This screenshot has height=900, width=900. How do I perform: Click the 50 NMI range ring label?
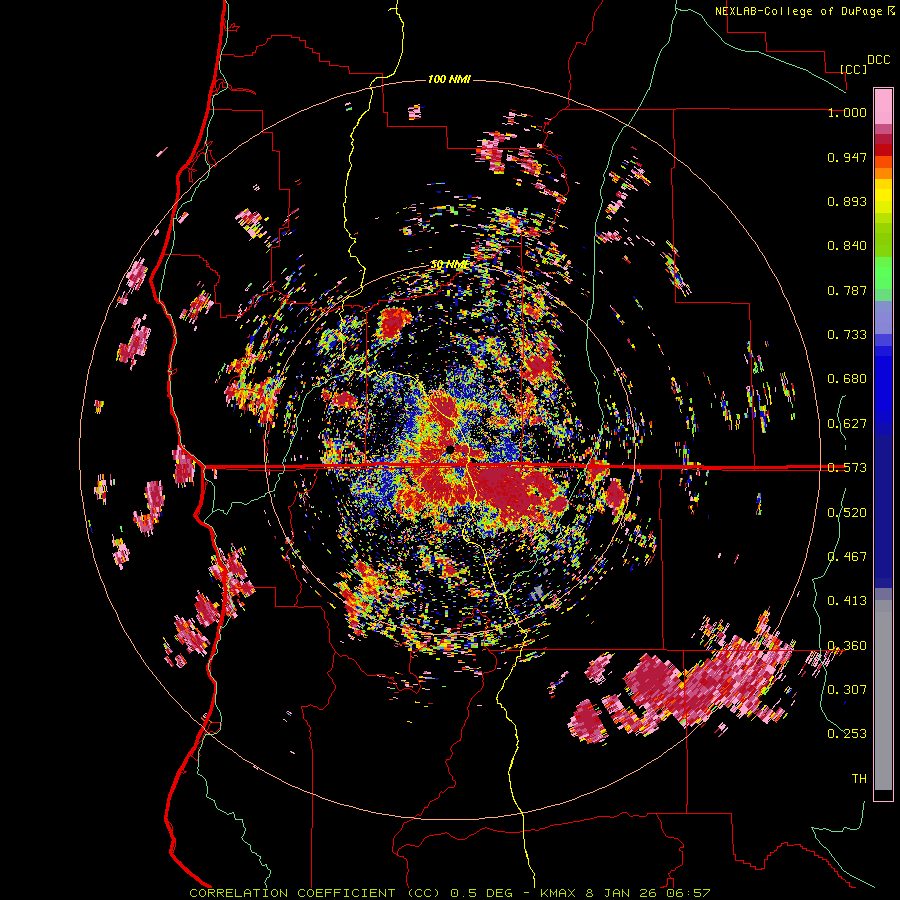[449, 265]
